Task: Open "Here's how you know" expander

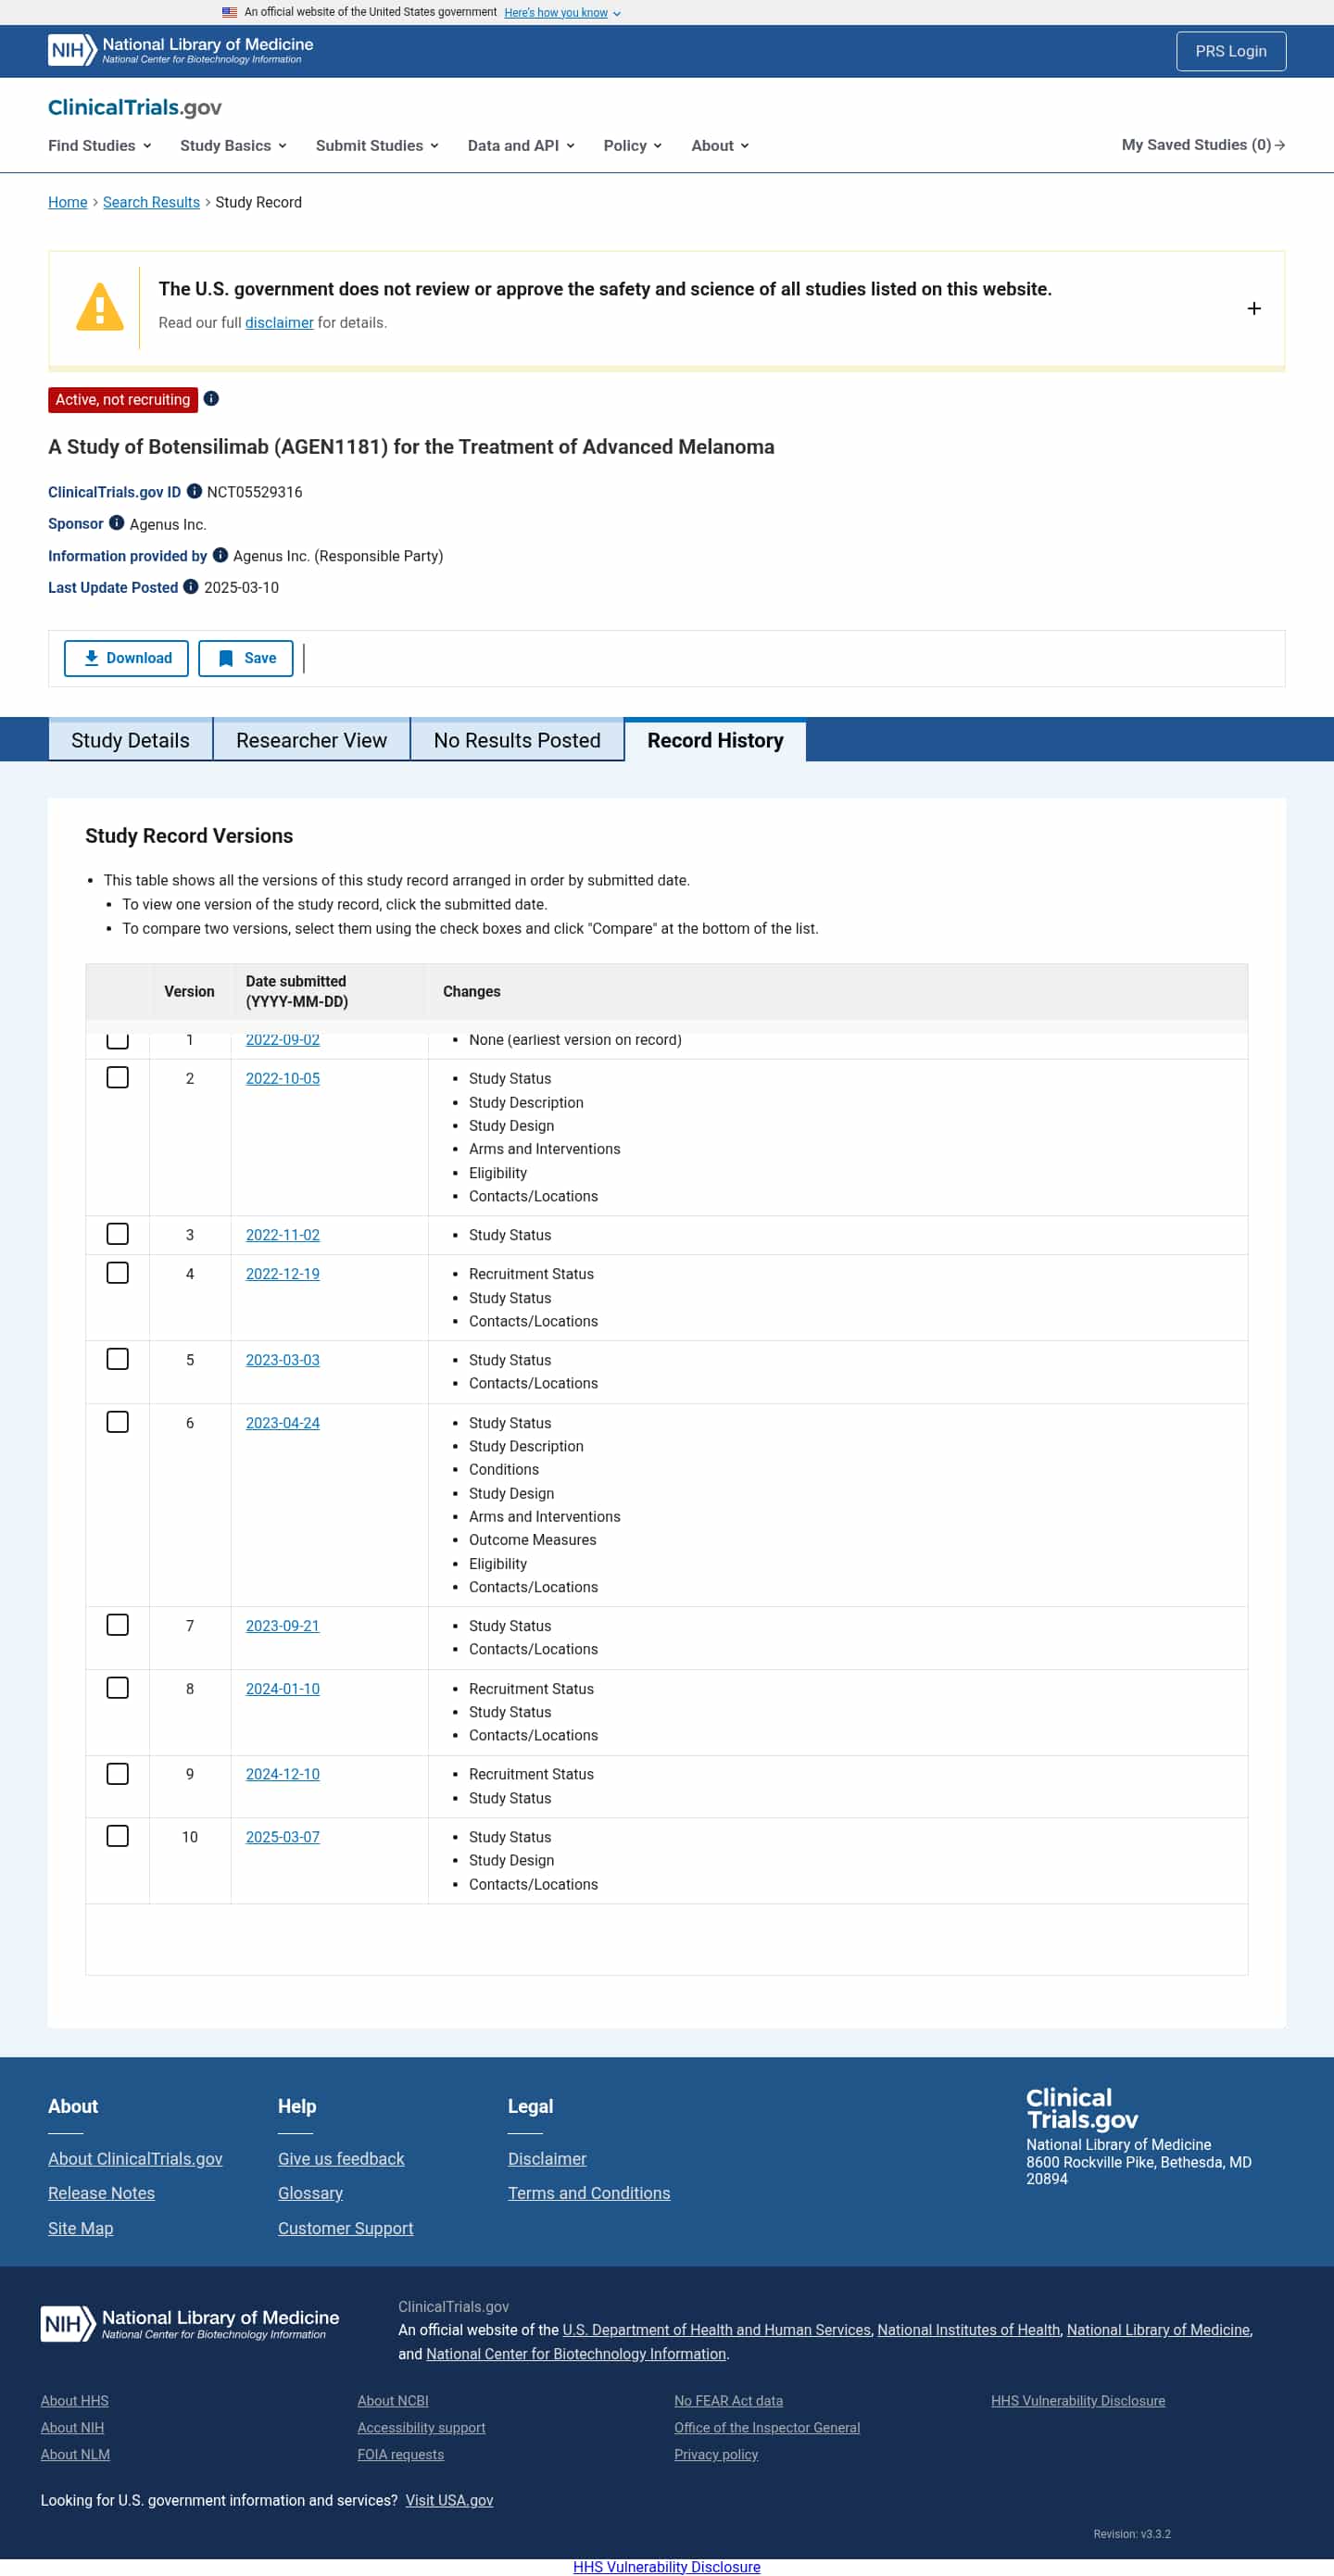Action: pyautogui.click(x=561, y=13)
